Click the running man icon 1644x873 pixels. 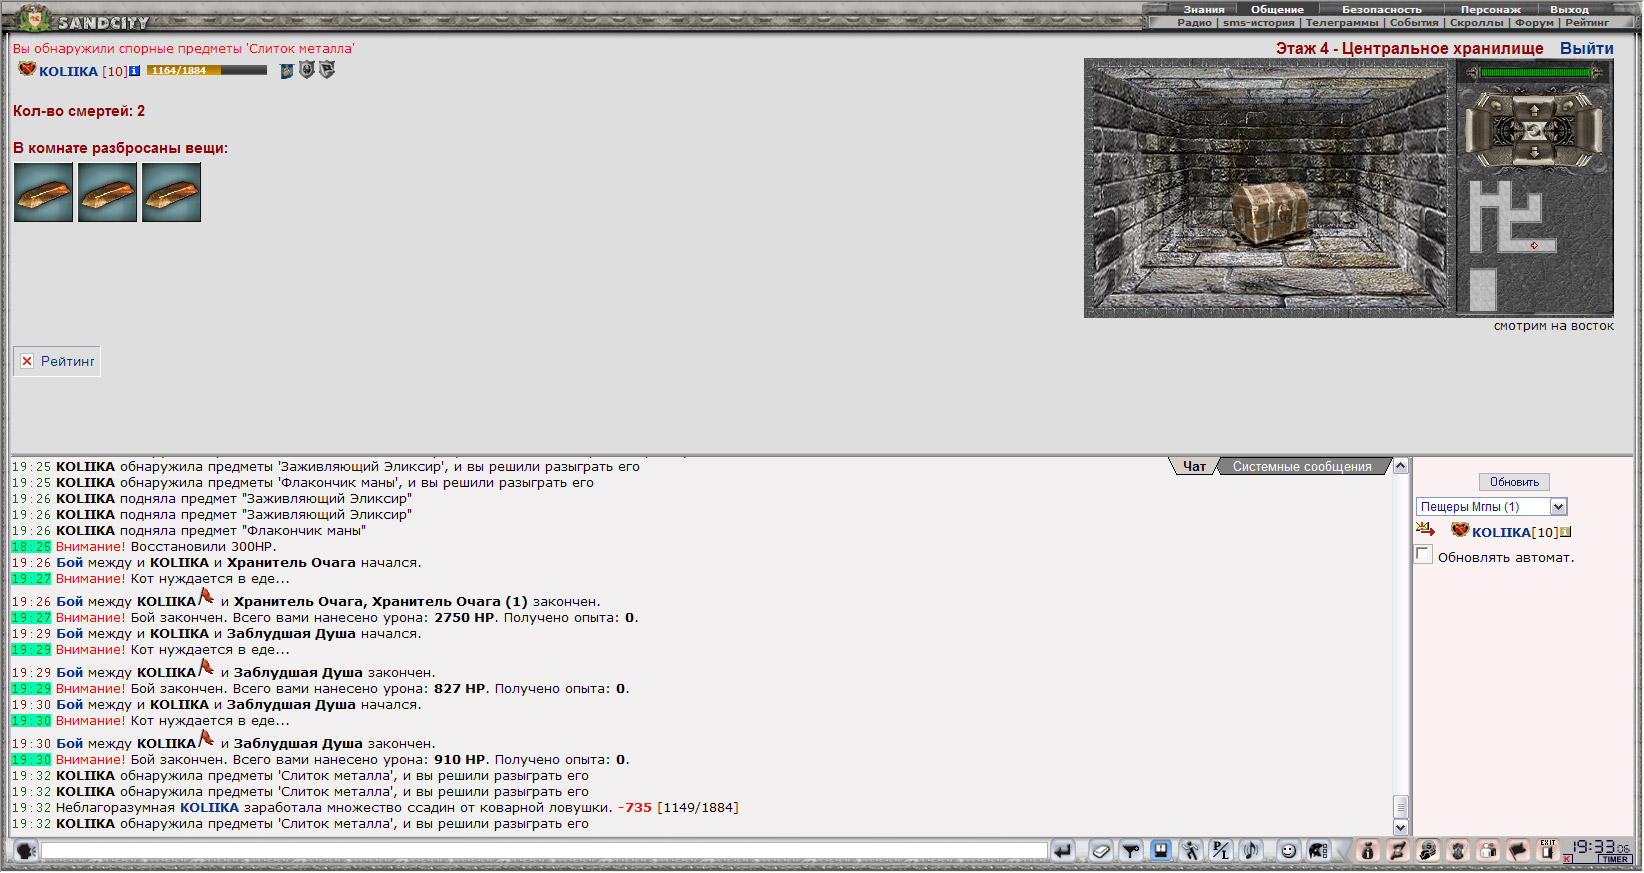click(1190, 851)
